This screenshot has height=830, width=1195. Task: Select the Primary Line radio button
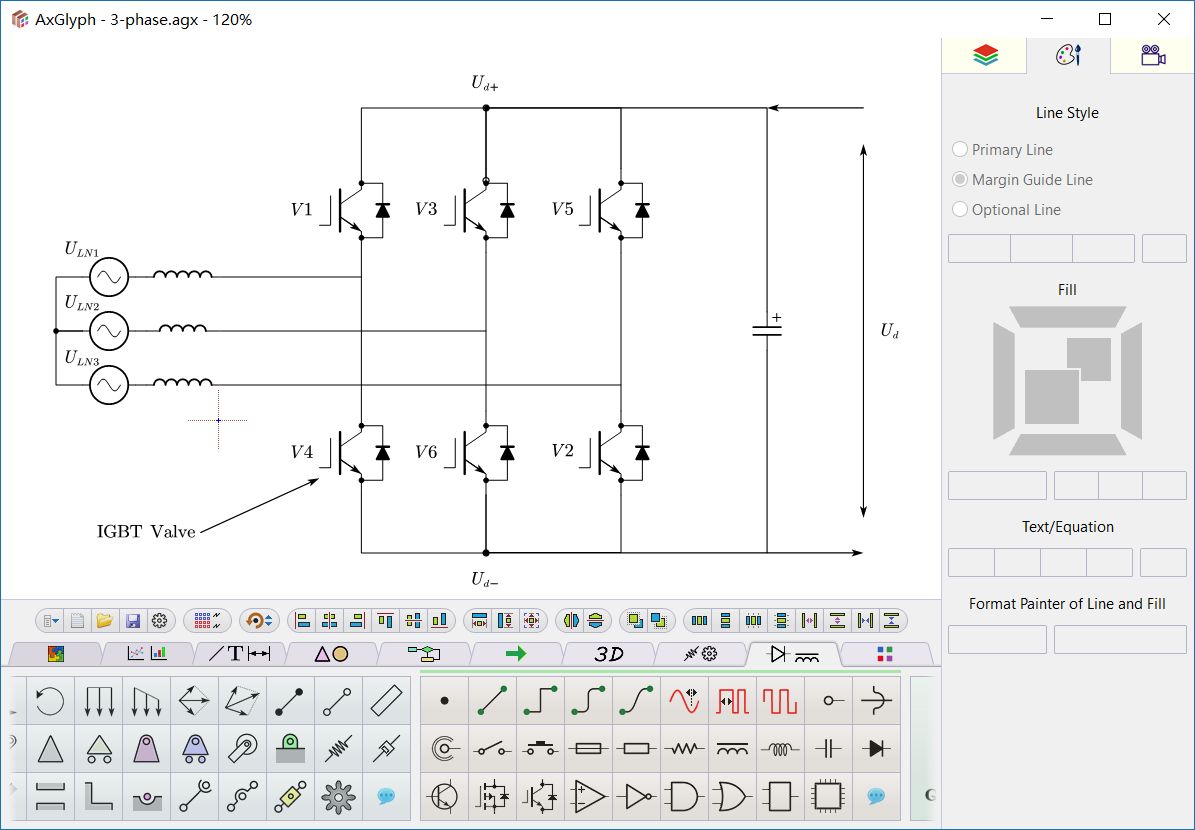960,149
